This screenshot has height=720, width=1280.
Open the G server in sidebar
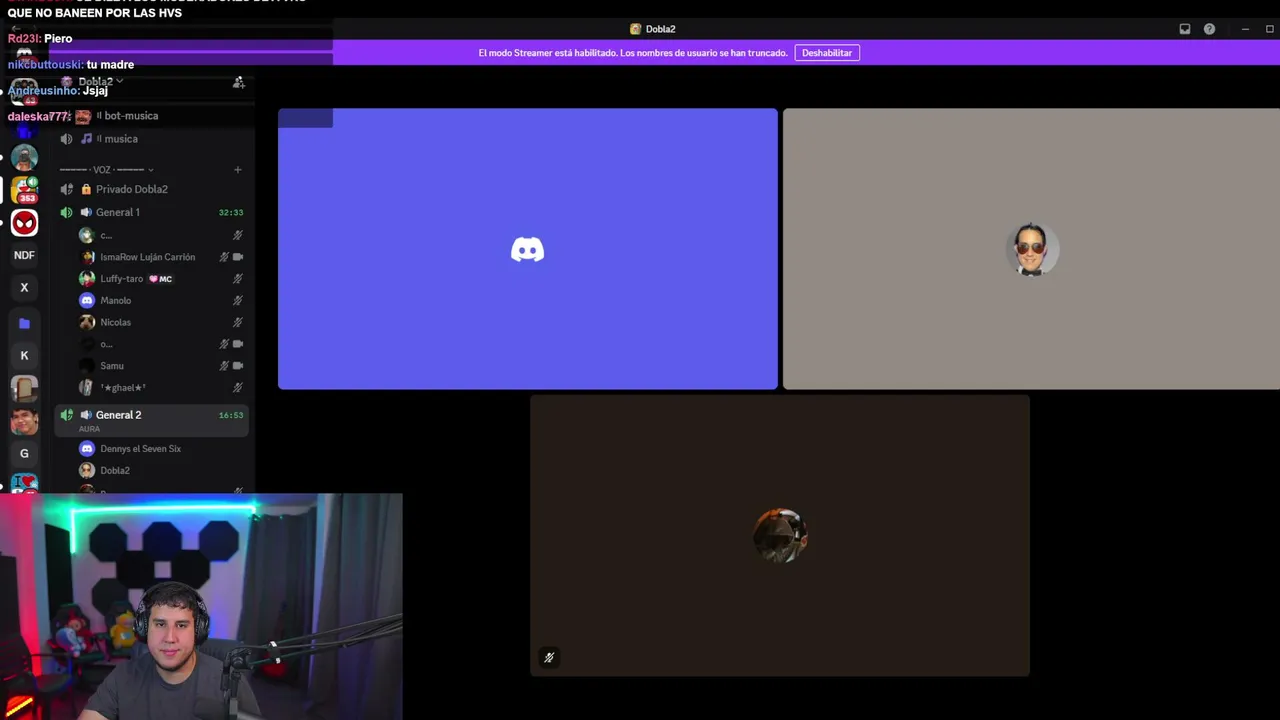pos(25,453)
